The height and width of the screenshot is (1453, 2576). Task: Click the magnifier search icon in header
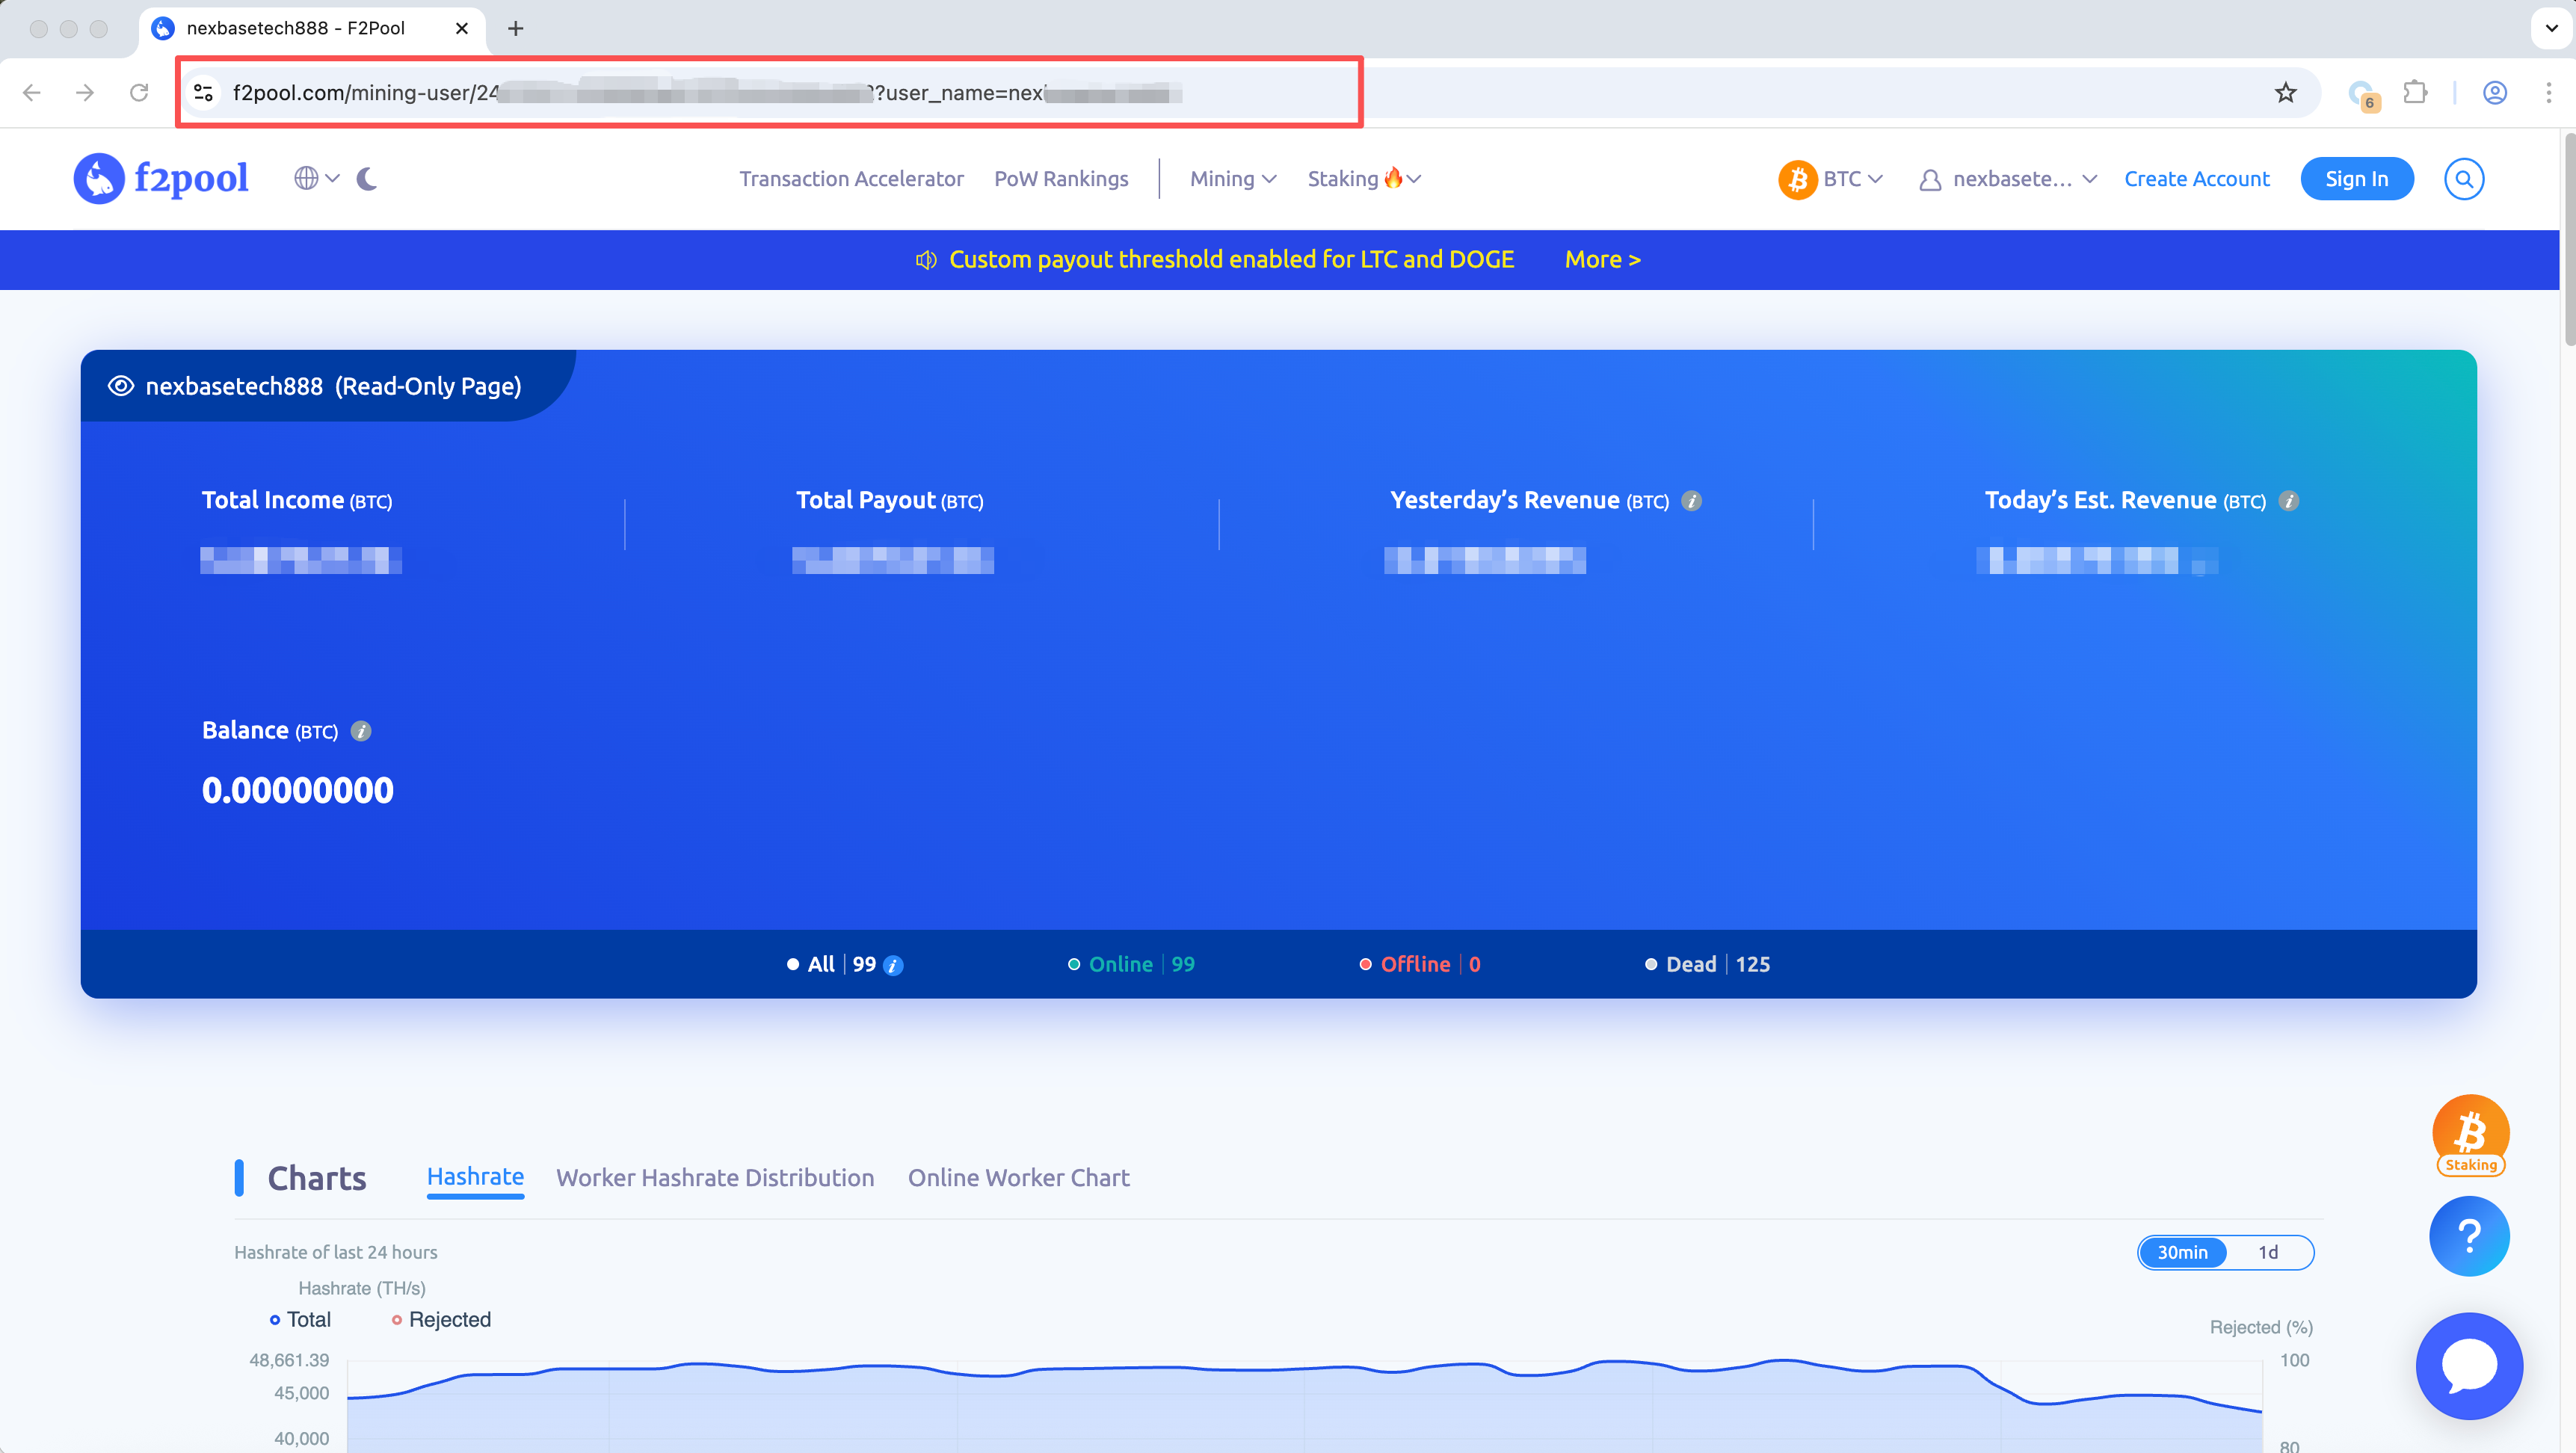pyautogui.click(x=2463, y=178)
